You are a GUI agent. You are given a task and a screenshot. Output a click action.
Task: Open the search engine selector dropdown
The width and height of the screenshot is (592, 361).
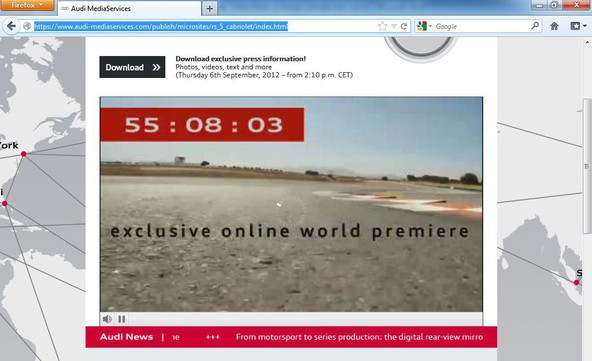tap(424, 26)
